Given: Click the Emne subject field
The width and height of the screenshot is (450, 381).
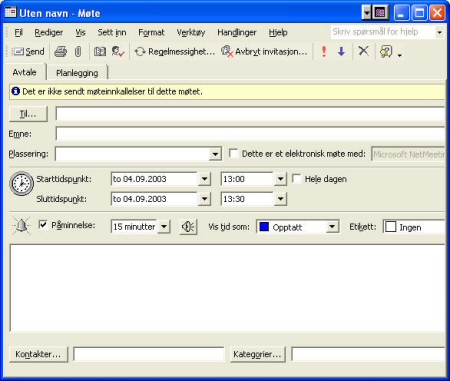Looking at the screenshot, I should [x=250, y=134].
